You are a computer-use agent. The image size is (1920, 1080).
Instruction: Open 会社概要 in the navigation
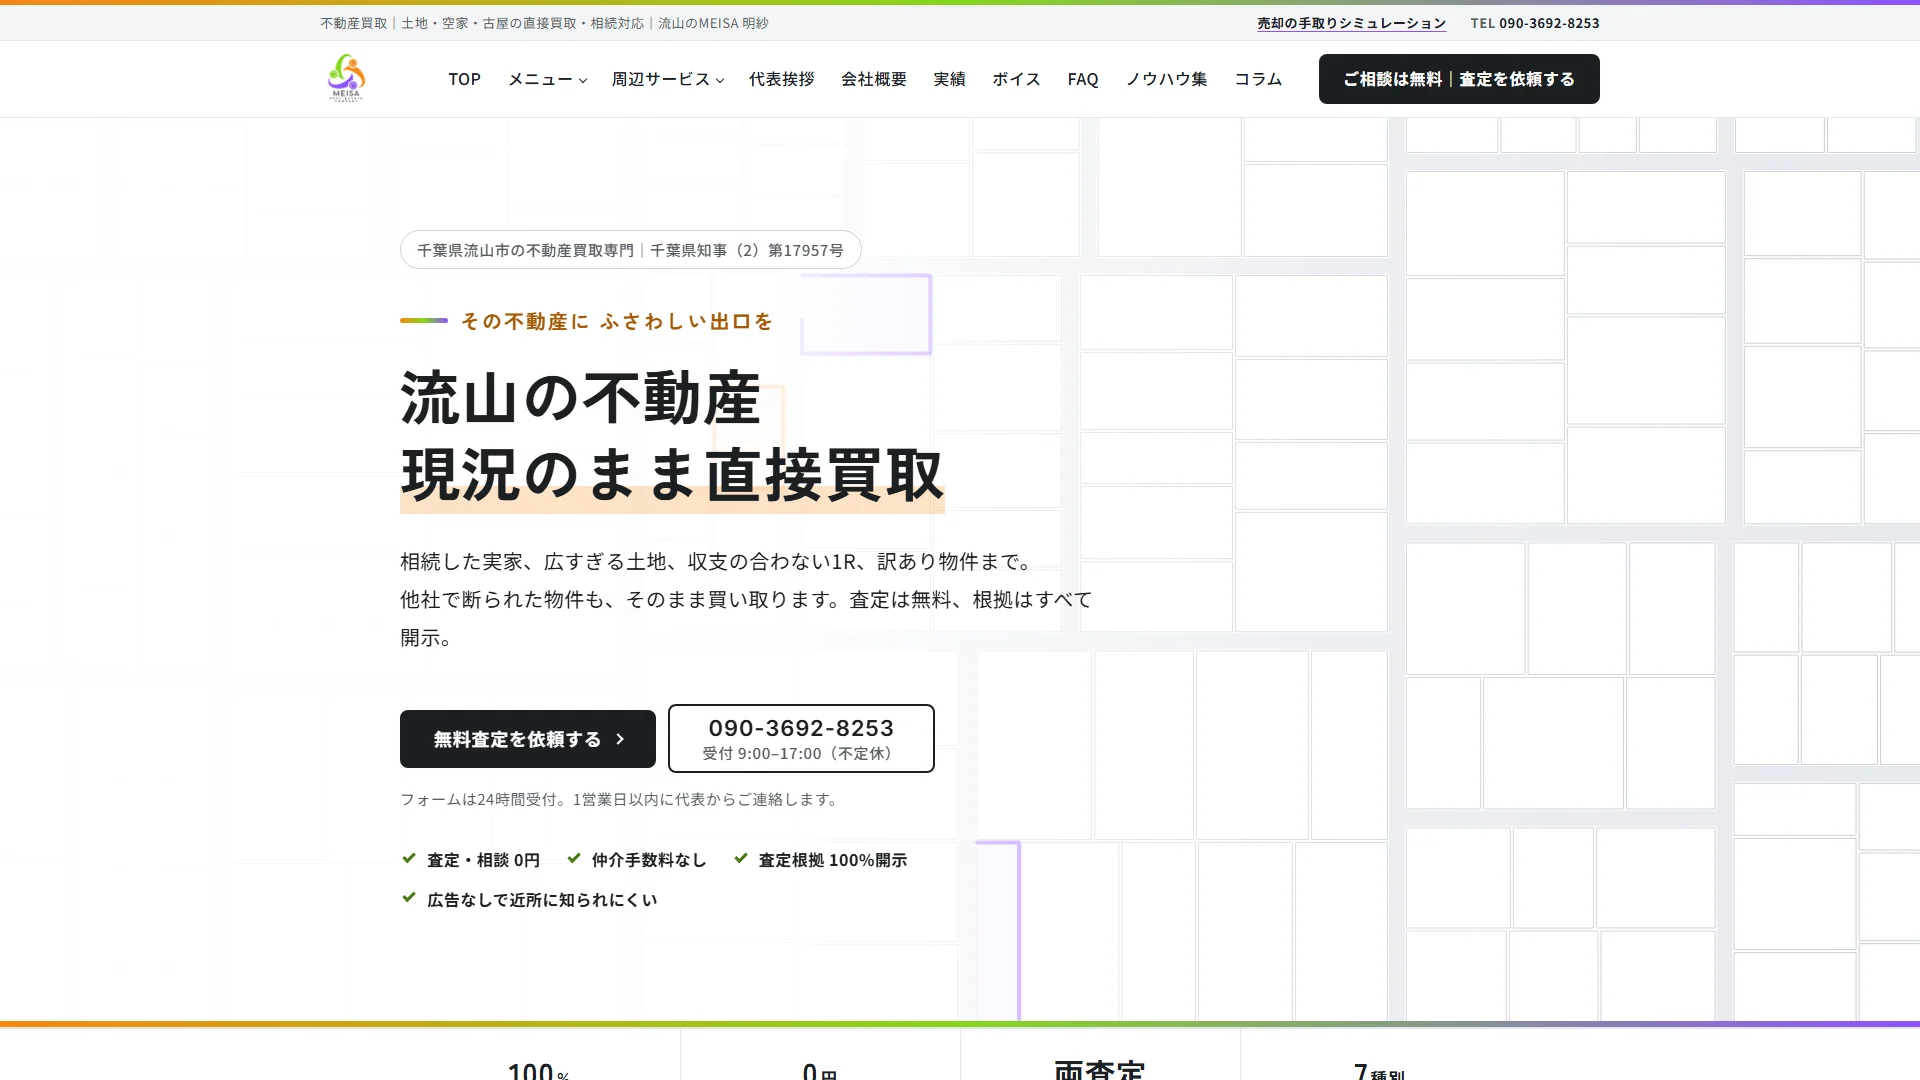873,79
